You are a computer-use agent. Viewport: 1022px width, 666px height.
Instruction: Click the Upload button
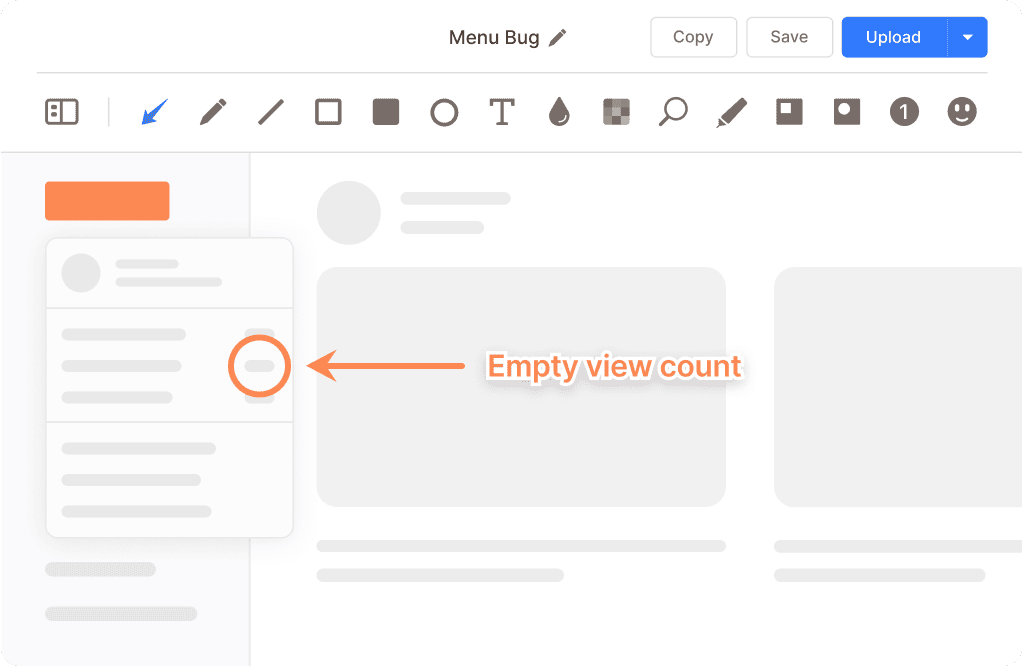(x=893, y=38)
